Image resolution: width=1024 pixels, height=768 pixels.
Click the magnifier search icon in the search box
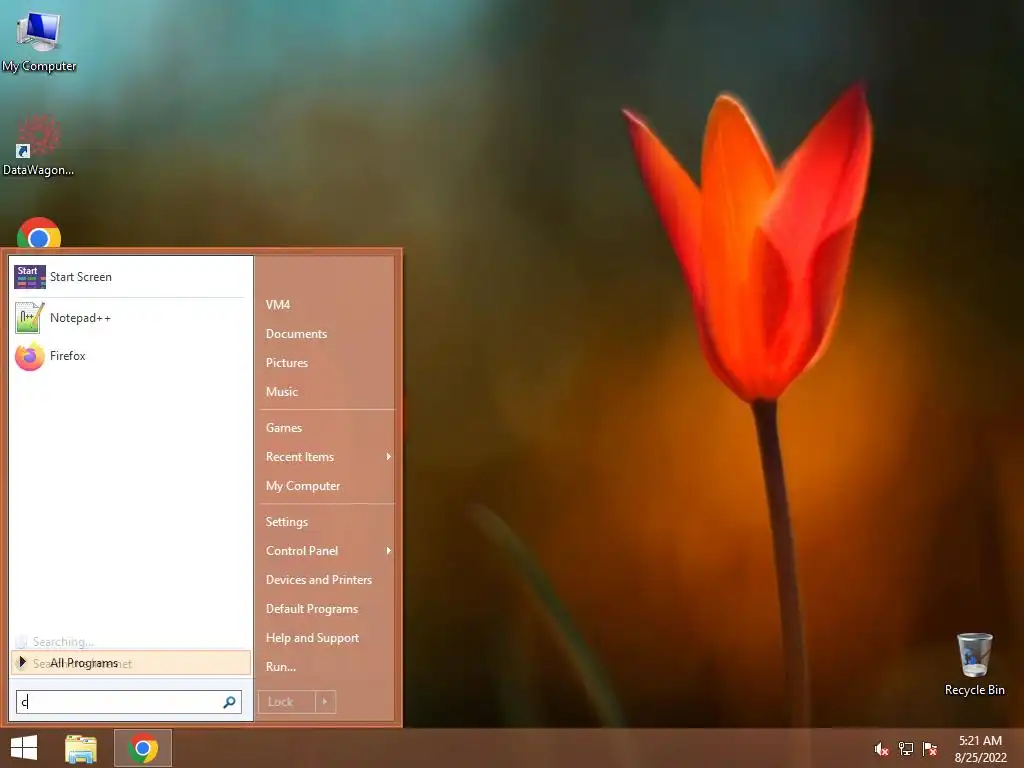229,702
